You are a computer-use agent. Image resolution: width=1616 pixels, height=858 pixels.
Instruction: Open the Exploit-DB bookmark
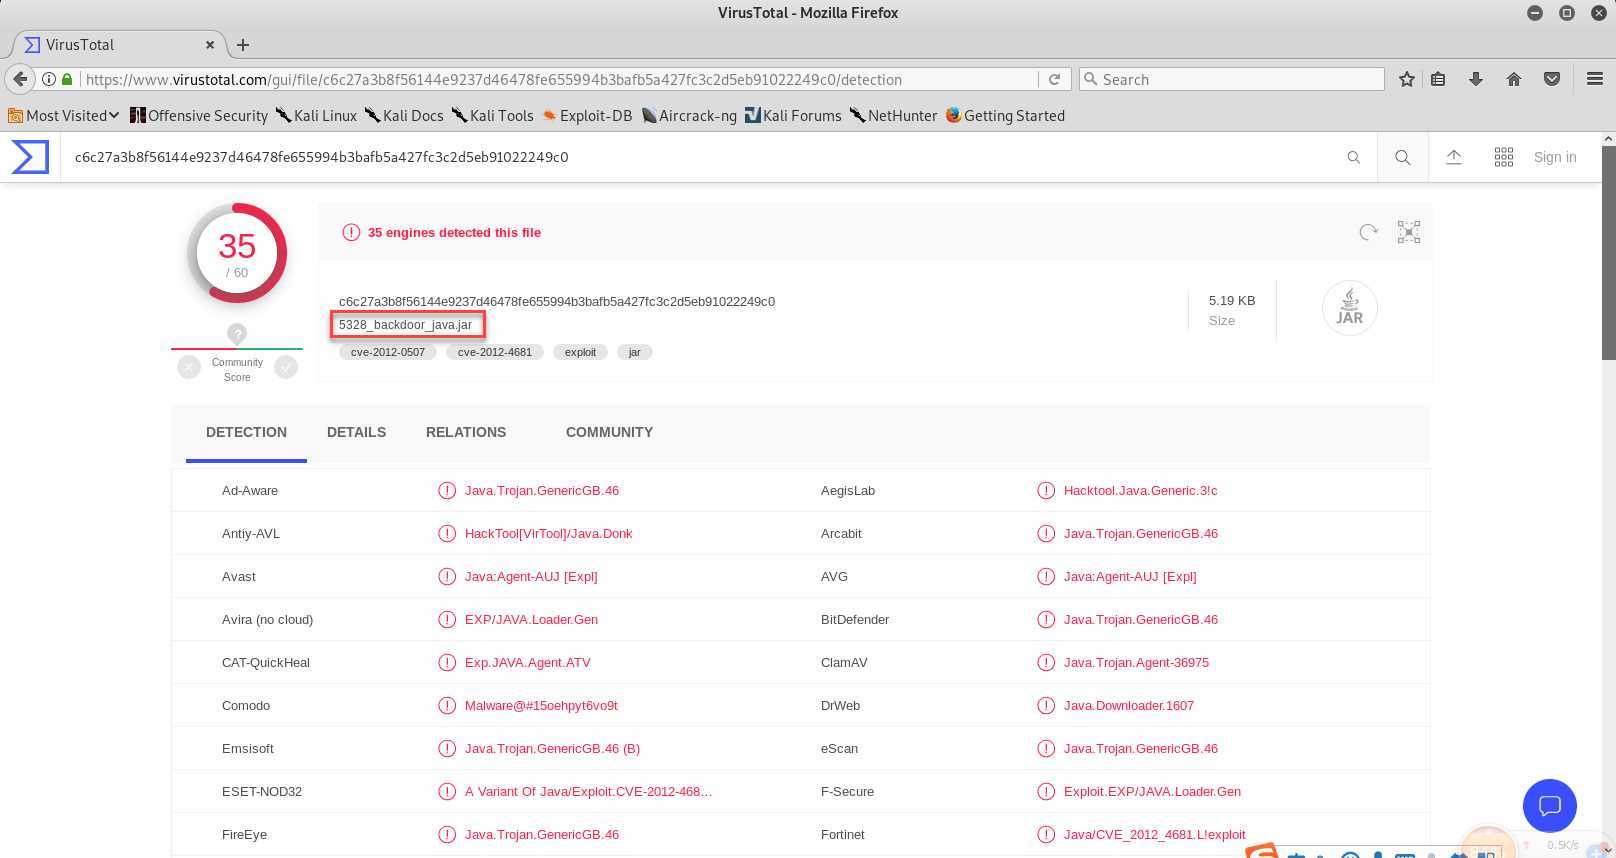pos(587,116)
